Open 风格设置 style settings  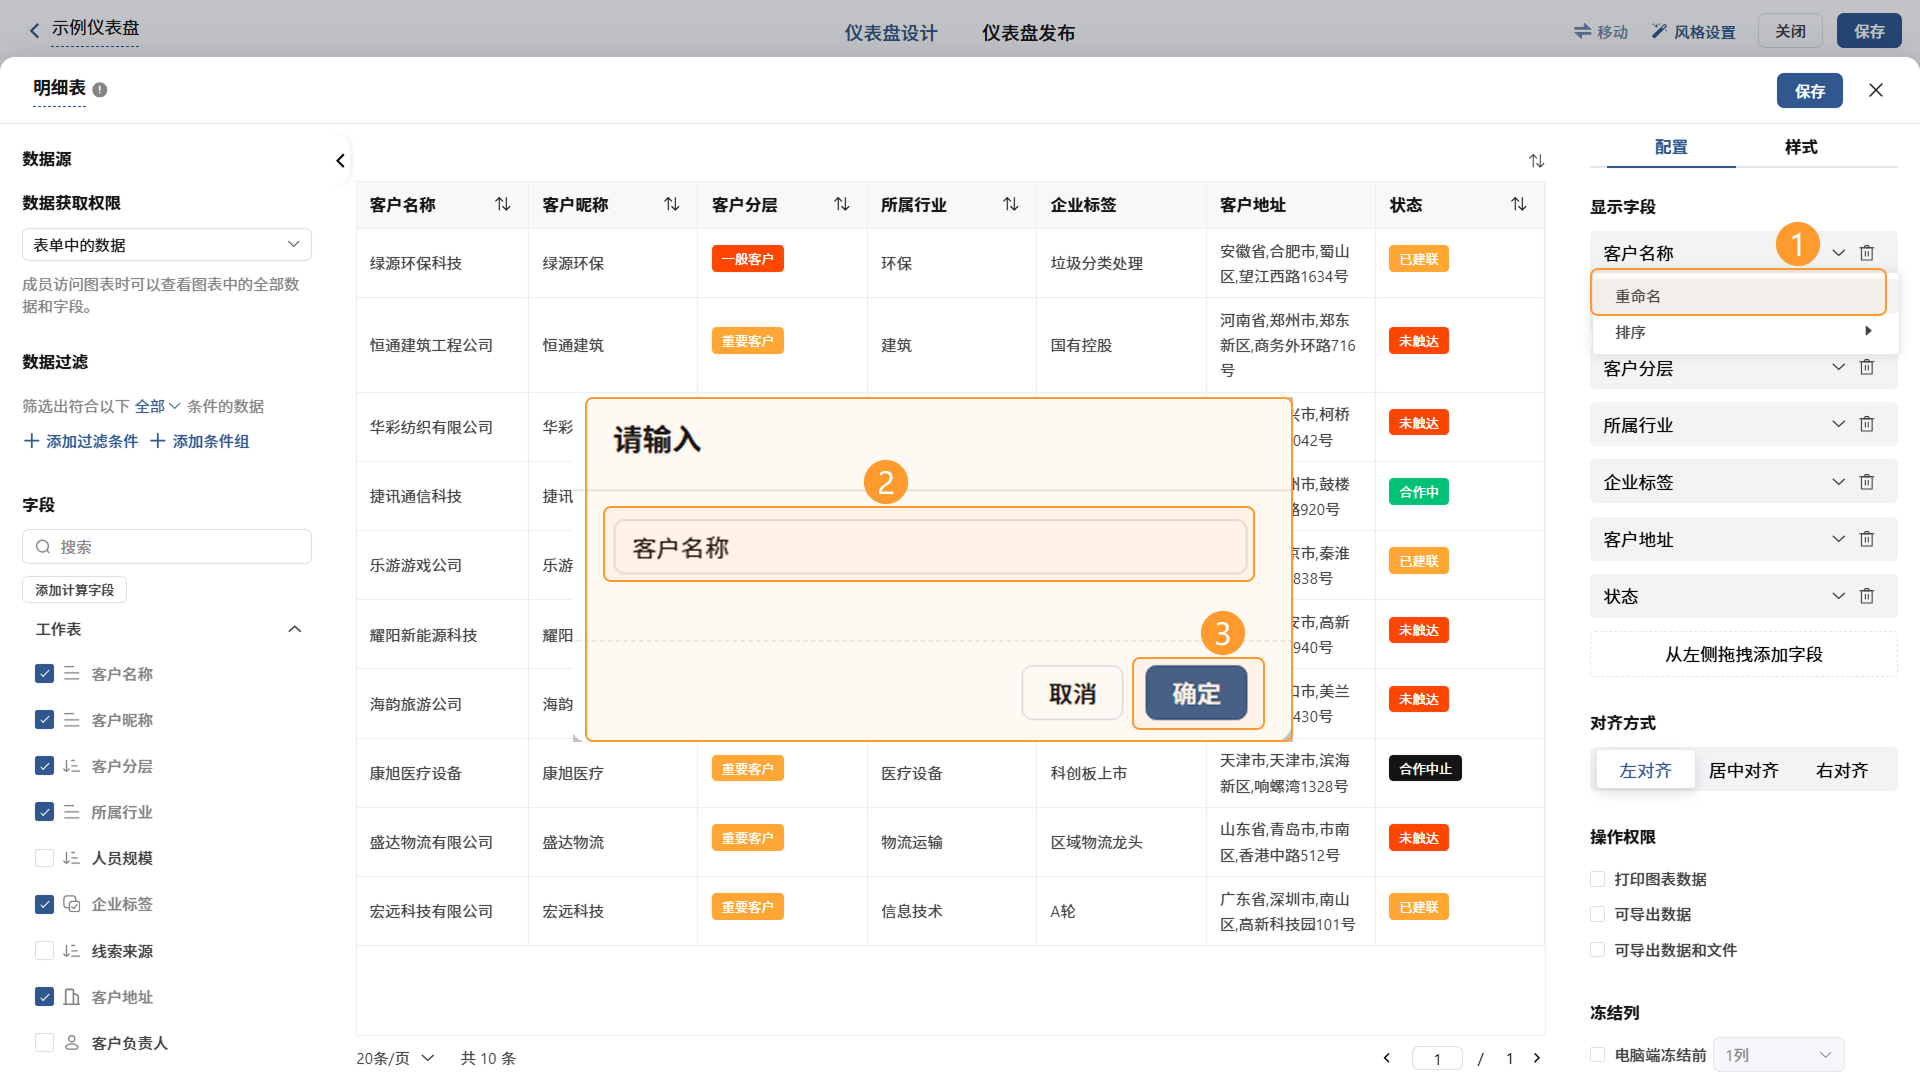(x=1693, y=32)
